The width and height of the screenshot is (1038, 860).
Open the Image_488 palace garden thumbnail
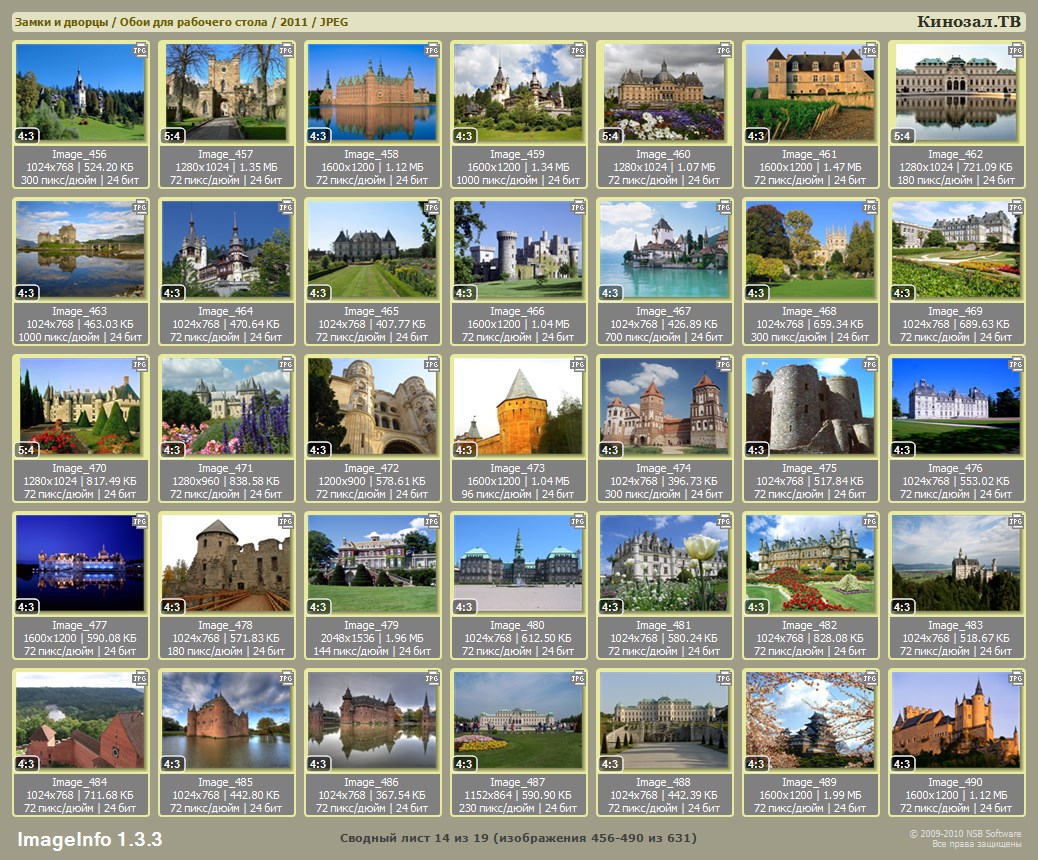[x=664, y=720]
